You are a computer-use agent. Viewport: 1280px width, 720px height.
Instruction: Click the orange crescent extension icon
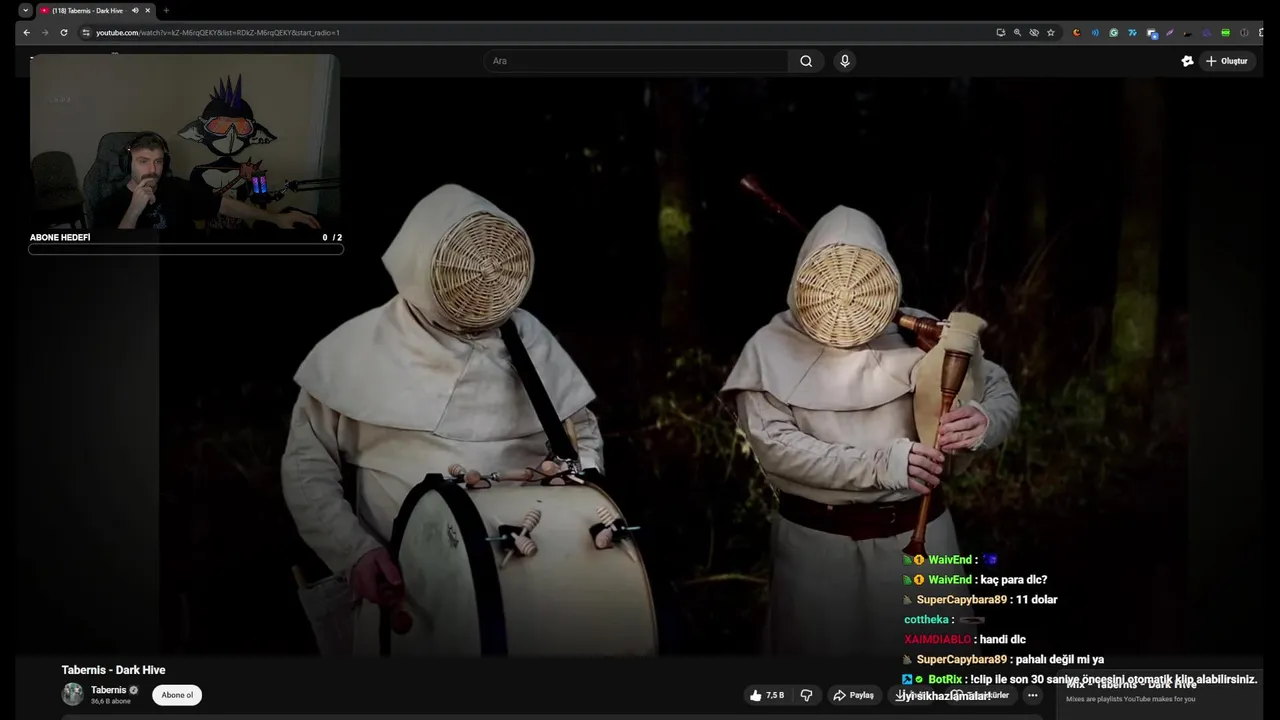pyautogui.click(x=1076, y=32)
